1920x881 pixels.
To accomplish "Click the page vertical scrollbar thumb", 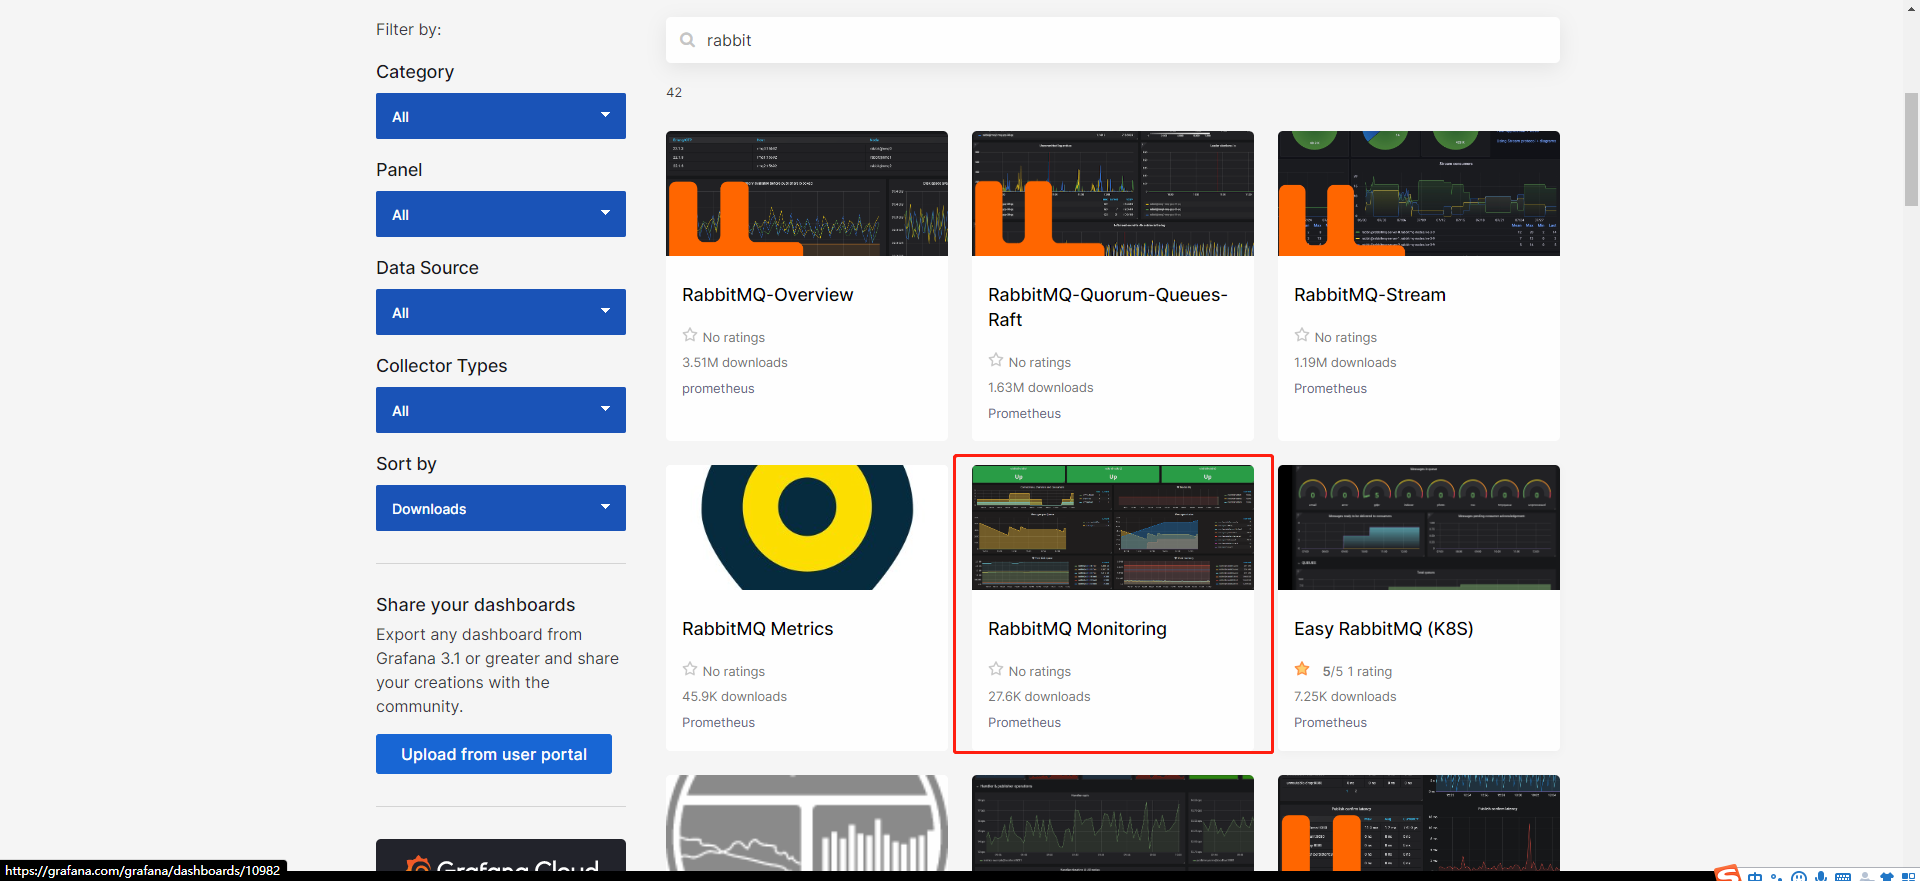I will tap(1911, 149).
